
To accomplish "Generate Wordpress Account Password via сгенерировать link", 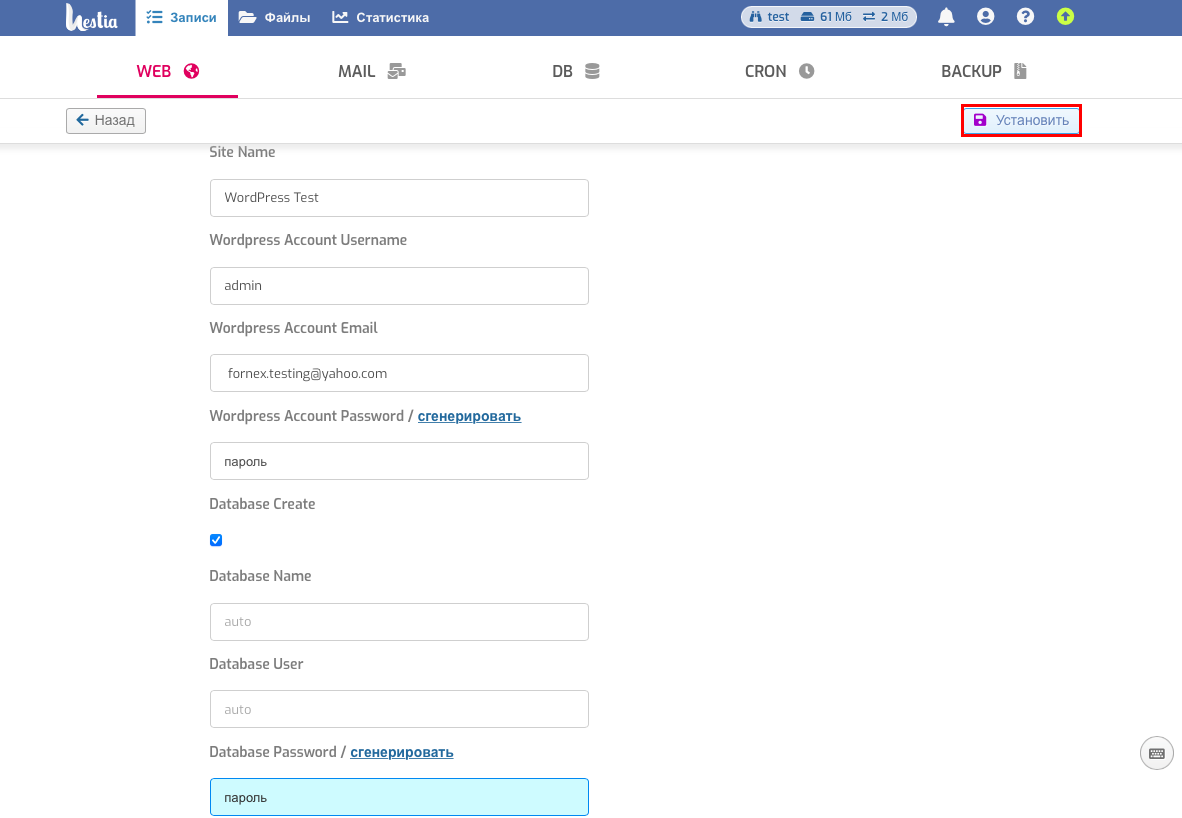I will point(469,416).
